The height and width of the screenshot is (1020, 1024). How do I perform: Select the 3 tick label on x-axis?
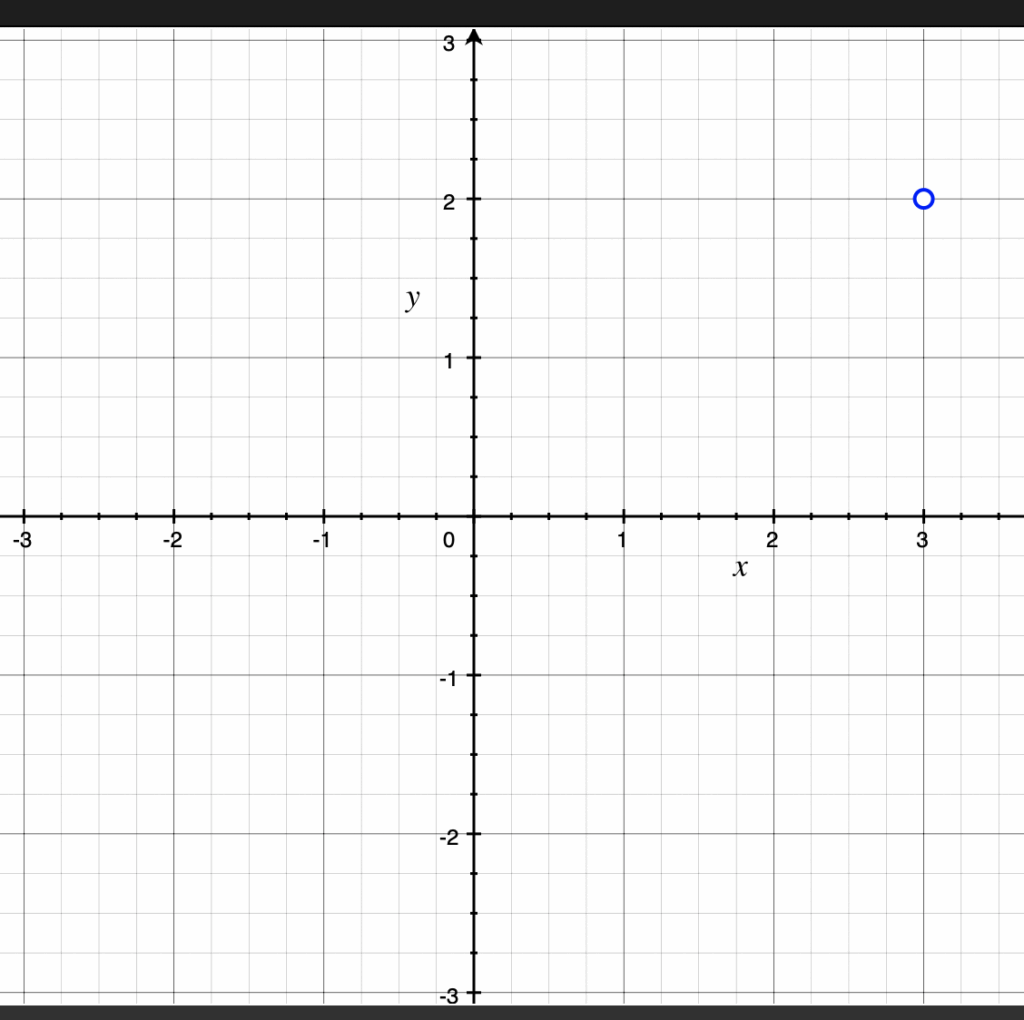pyautogui.click(x=922, y=541)
